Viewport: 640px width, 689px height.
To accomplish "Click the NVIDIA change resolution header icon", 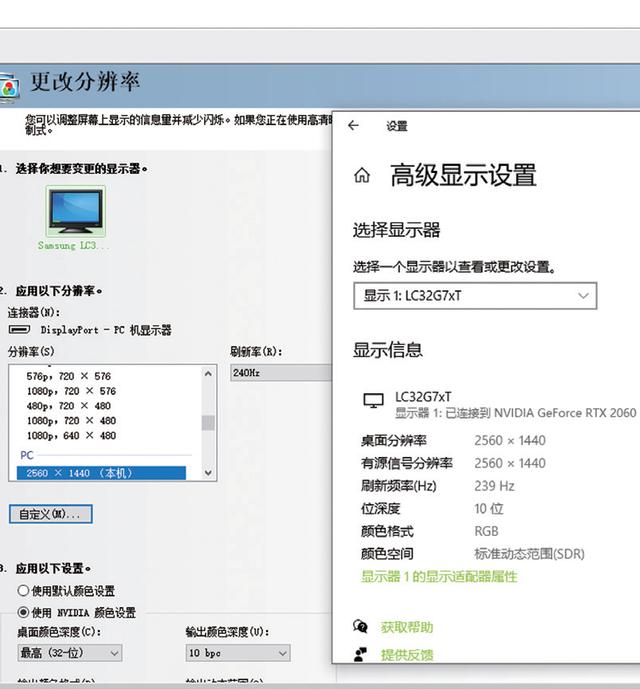I will click(9, 88).
